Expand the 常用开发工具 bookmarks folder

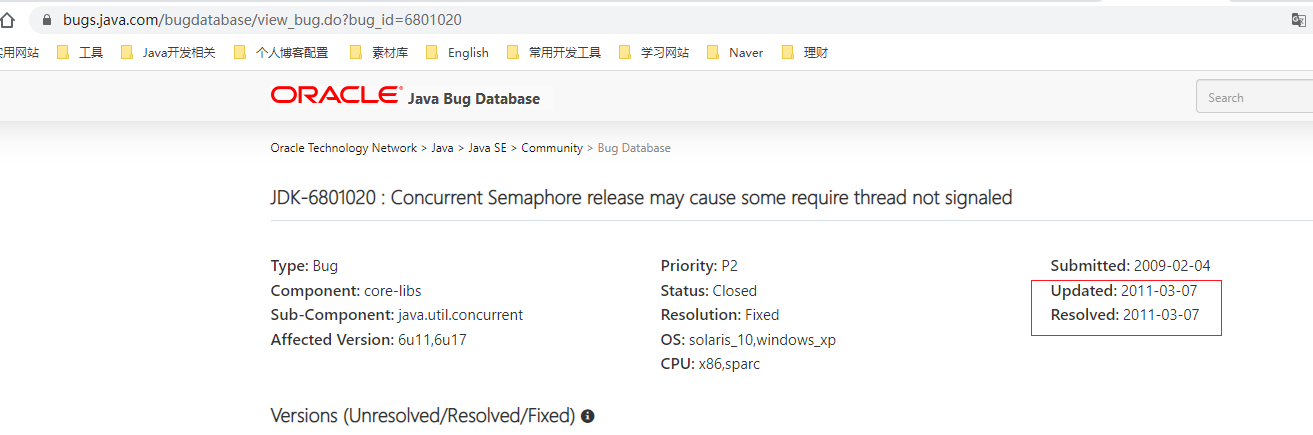pyautogui.click(x=553, y=53)
